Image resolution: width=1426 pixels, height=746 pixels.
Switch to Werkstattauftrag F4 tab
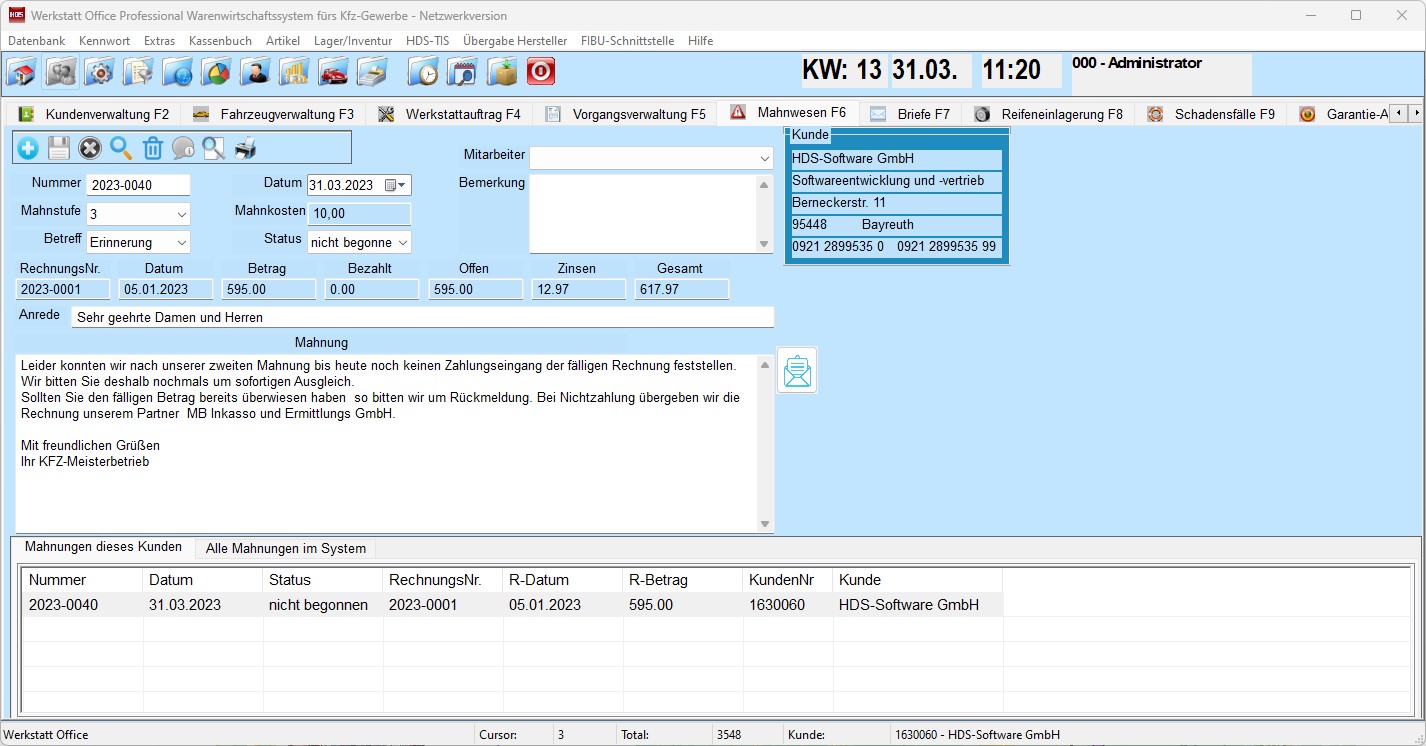[x=449, y=114]
